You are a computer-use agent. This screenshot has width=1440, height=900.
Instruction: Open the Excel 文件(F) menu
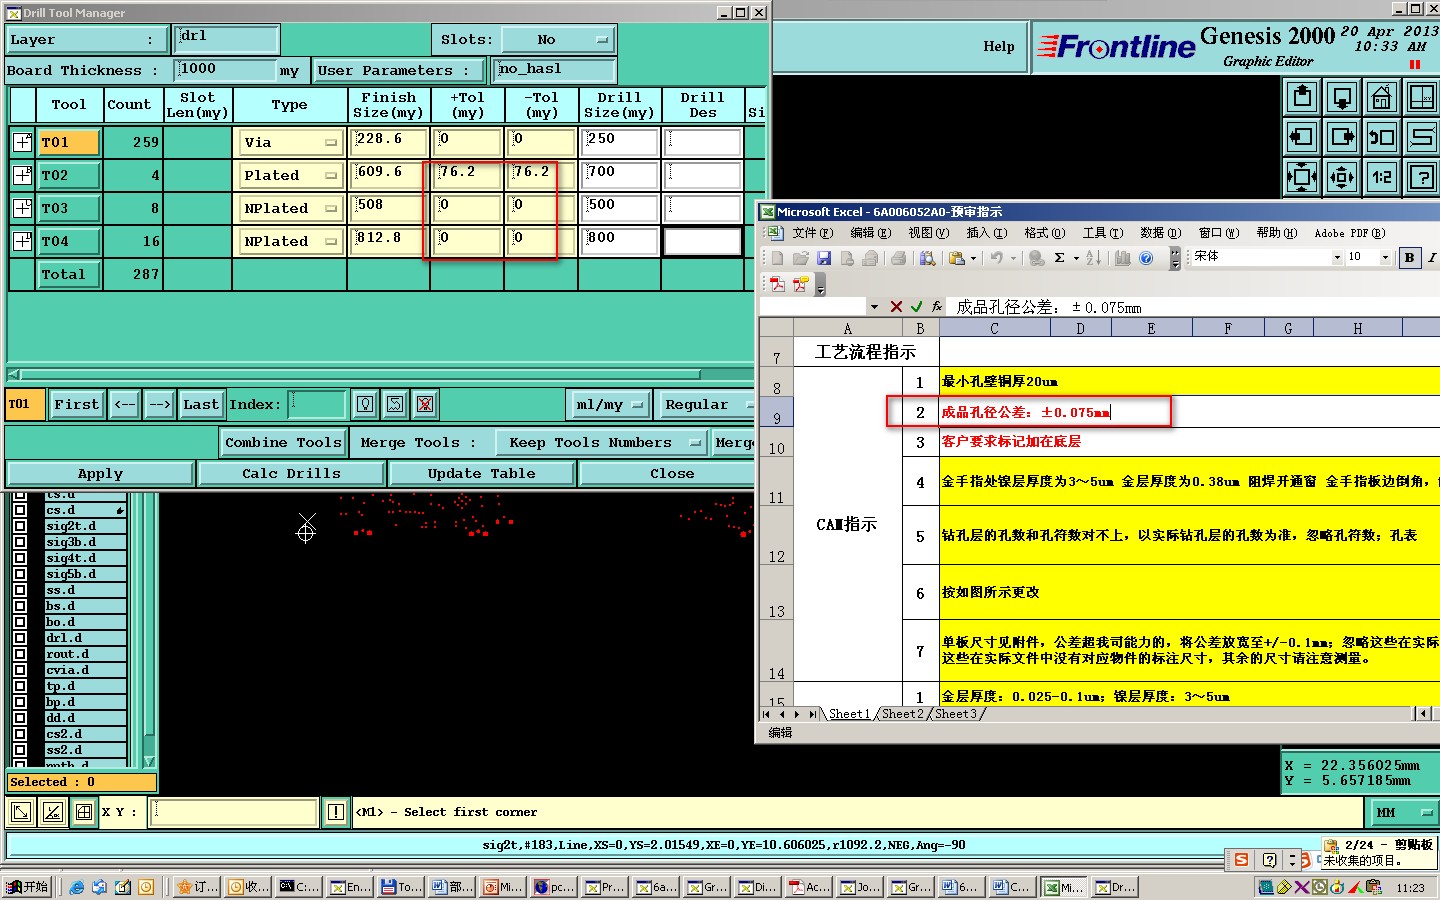click(x=812, y=233)
